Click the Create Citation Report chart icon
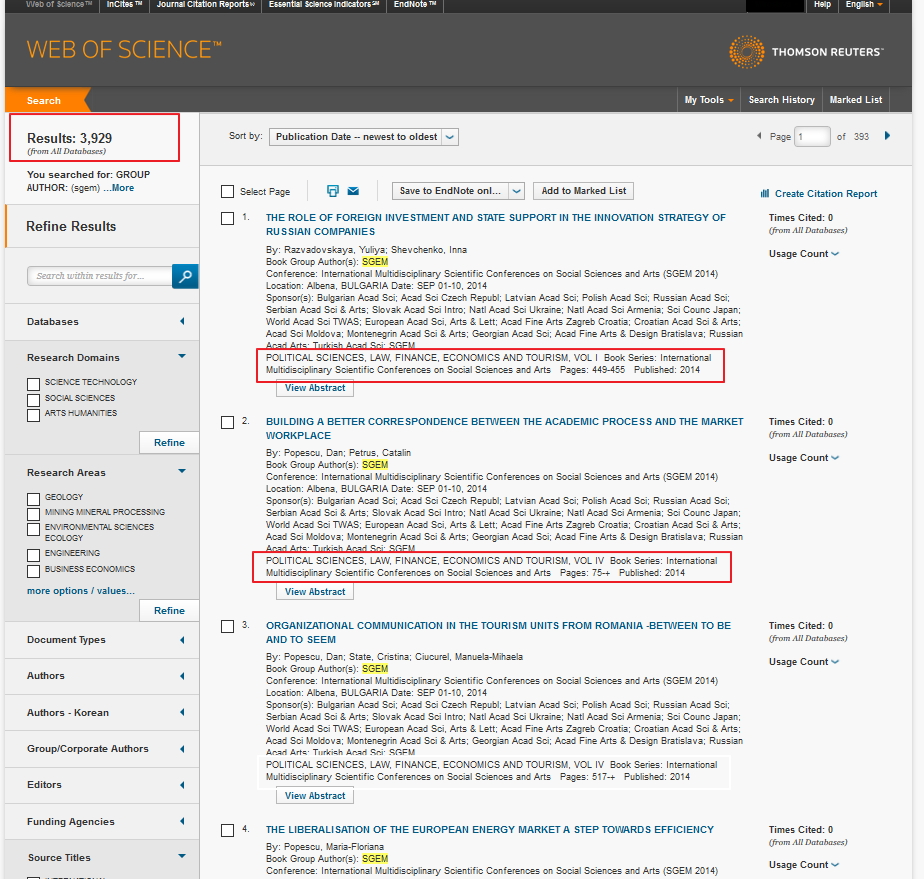Image resolution: width=924 pixels, height=879 pixels. (765, 193)
